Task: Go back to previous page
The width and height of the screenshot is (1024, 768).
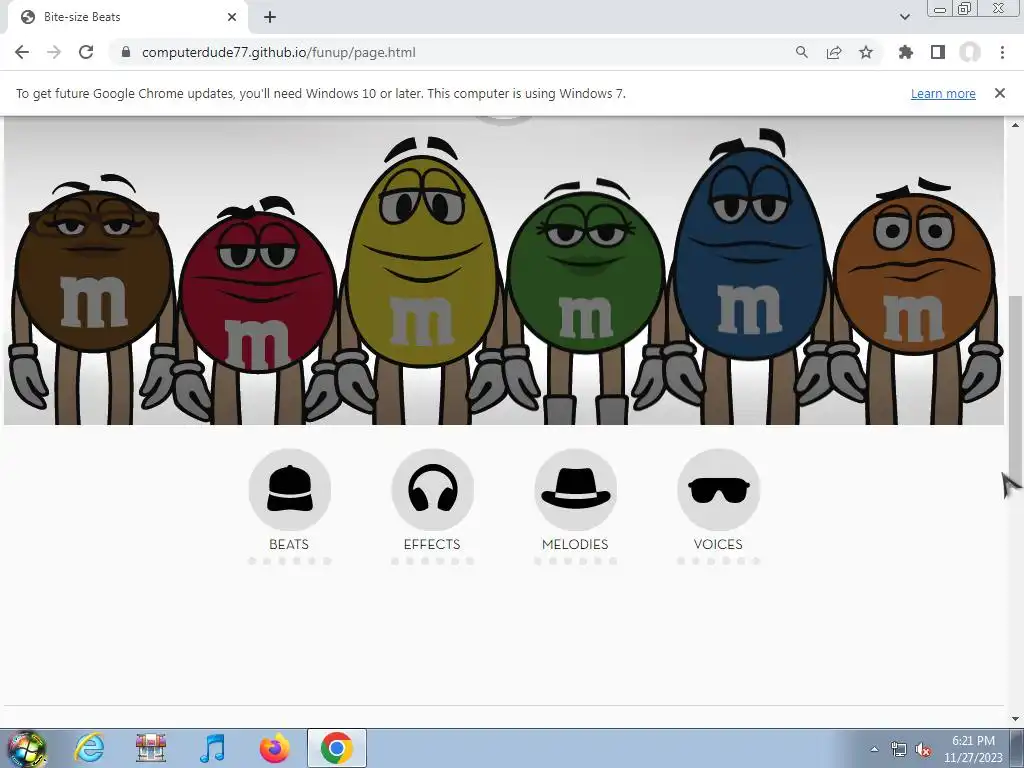Action: [x=22, y=52]
